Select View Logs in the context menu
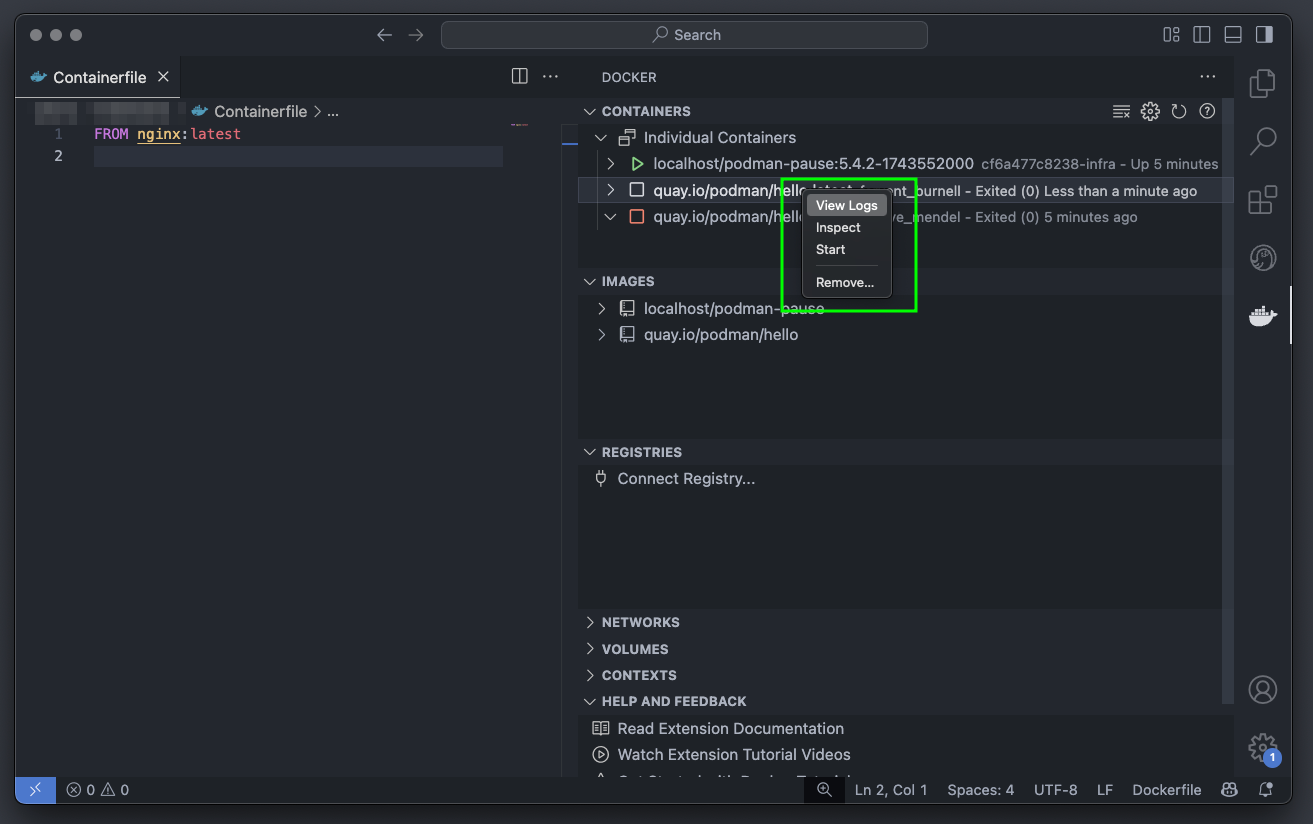The image size is (1313, 824). point(846,204)
